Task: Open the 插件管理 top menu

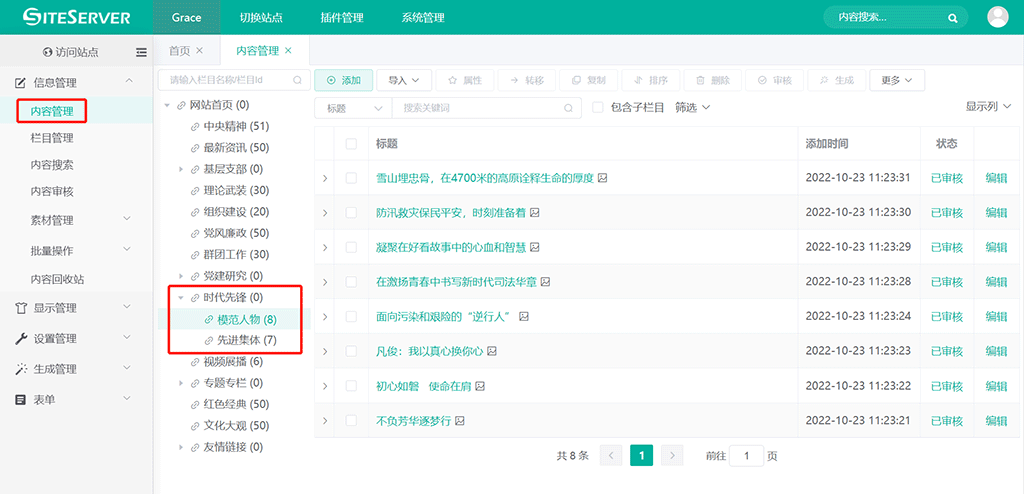Action: pyautogui.click(x=342, y=18)
